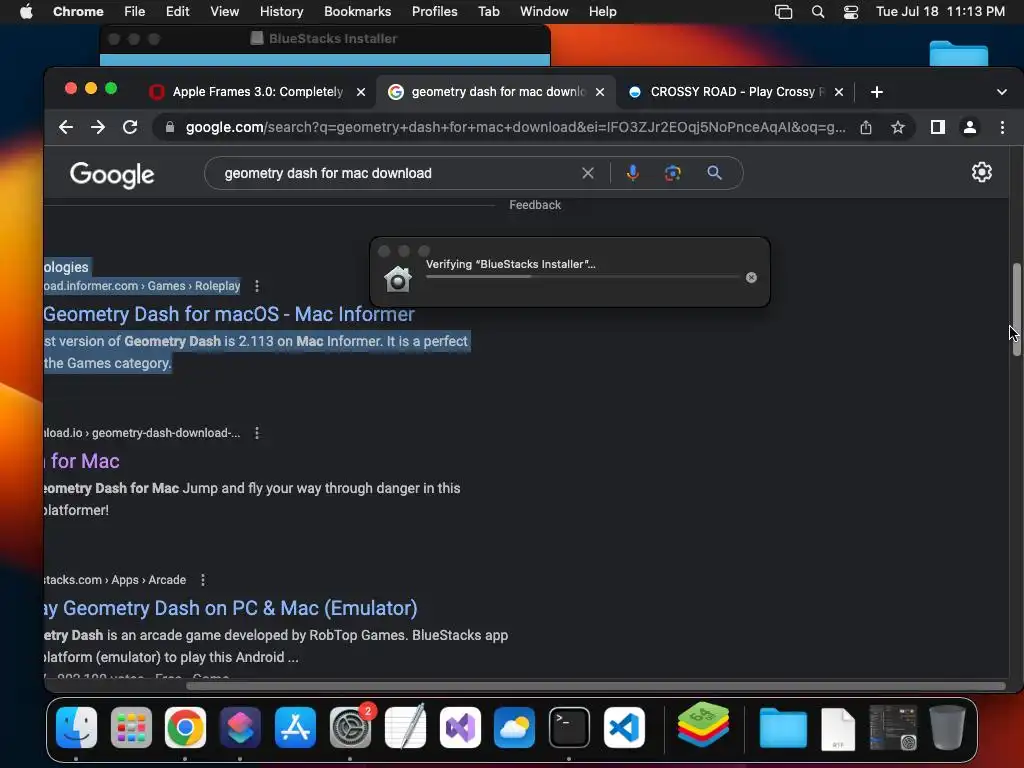Open more options for Mac Informer result

pyautogui.click(x=257, y=286)
